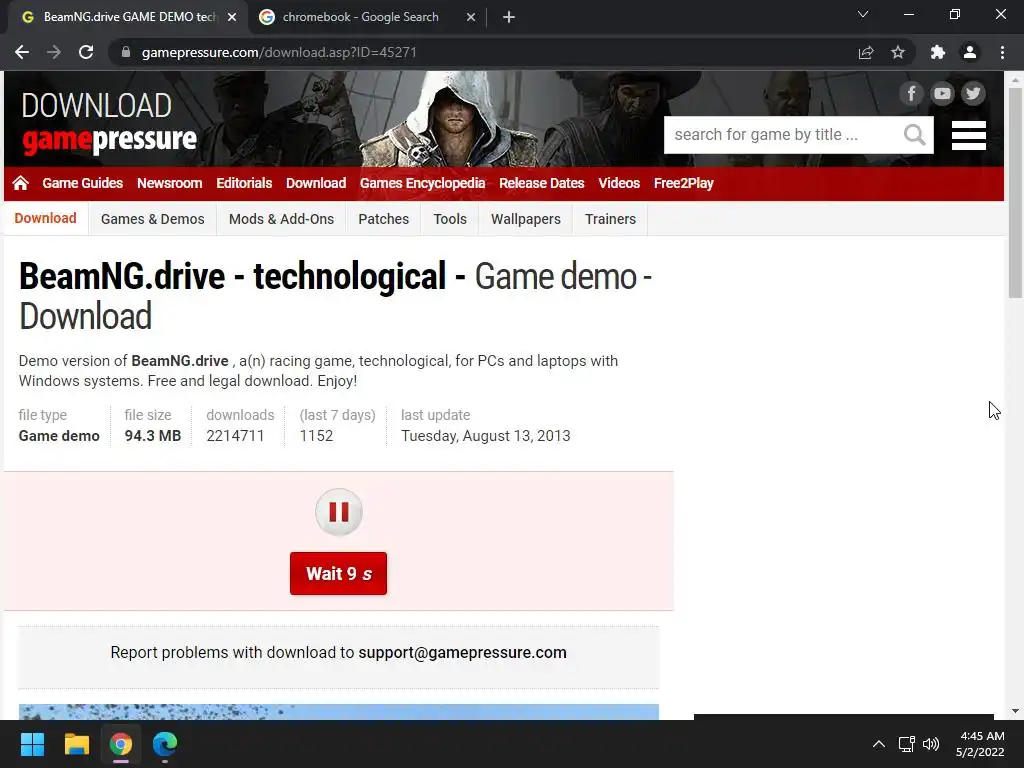Open Download in red navbar
This screenshot has height=768, width=1024.
click(x=315, y=184)
